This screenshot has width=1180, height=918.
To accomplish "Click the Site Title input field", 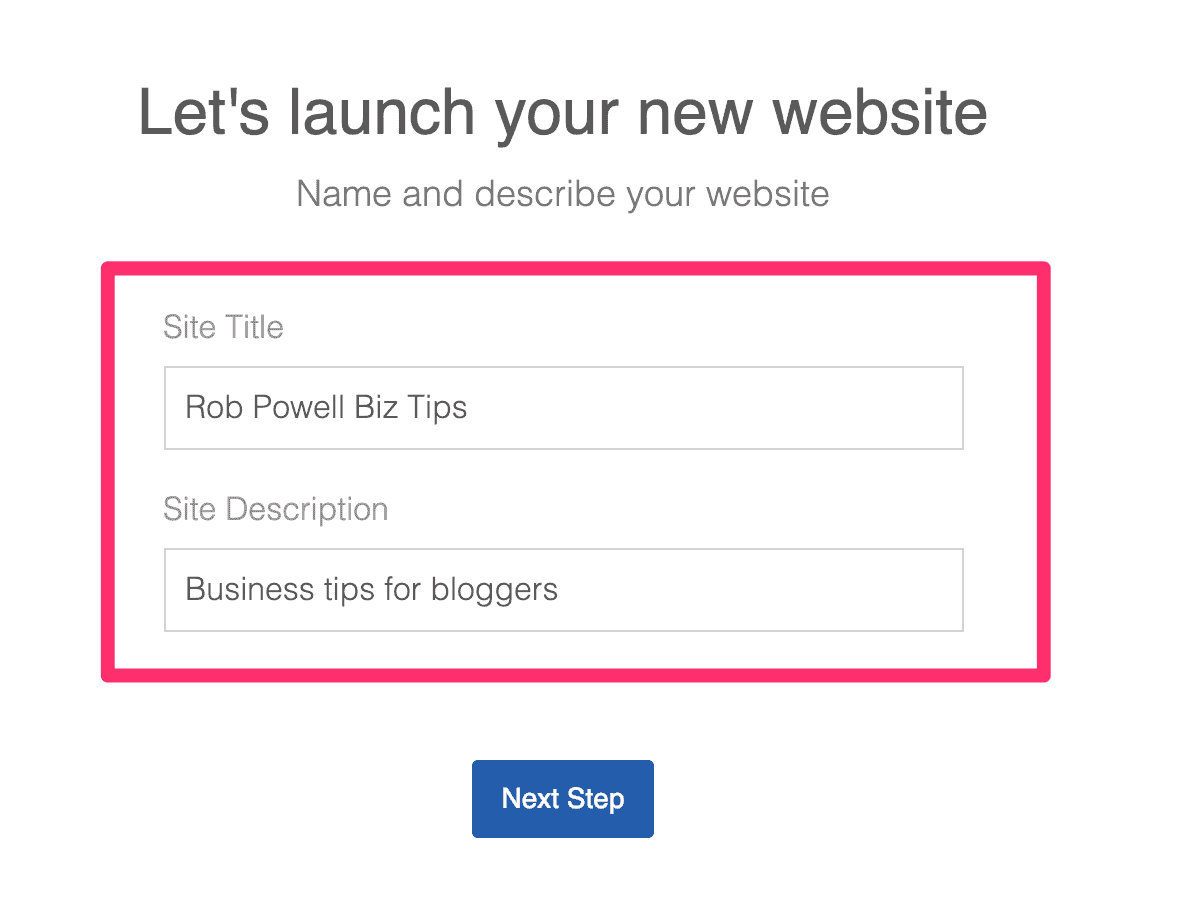I will pos(563,408).
